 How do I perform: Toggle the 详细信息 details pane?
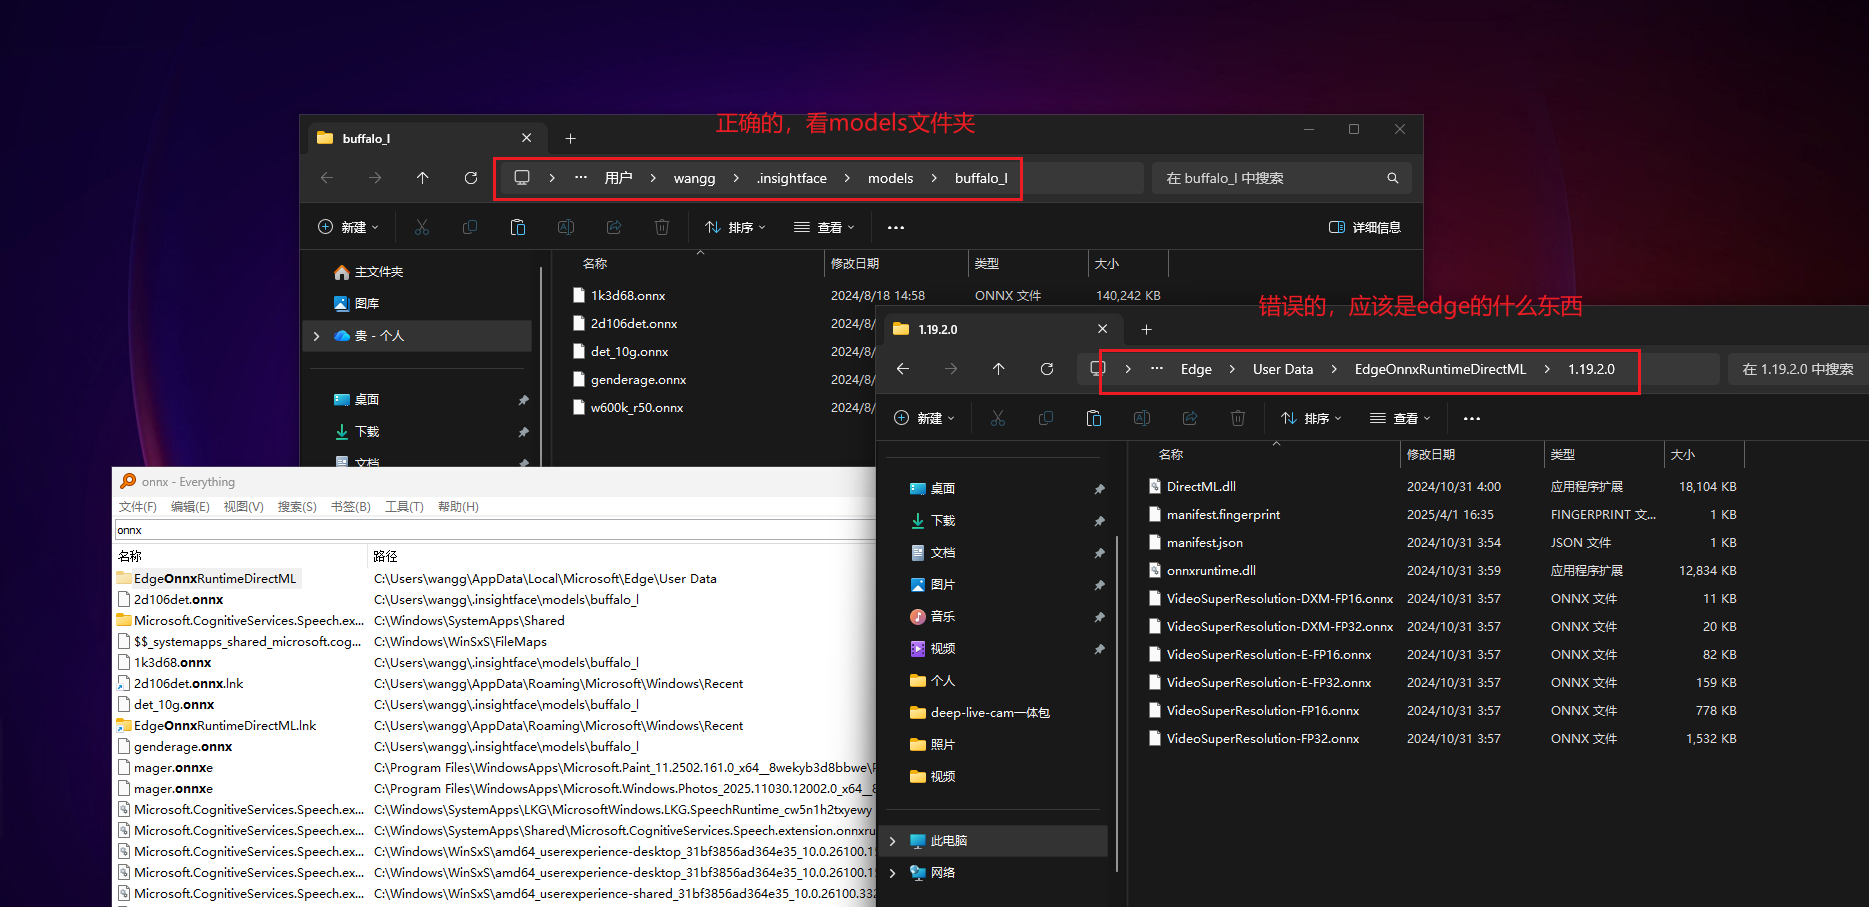point(1365,227)
